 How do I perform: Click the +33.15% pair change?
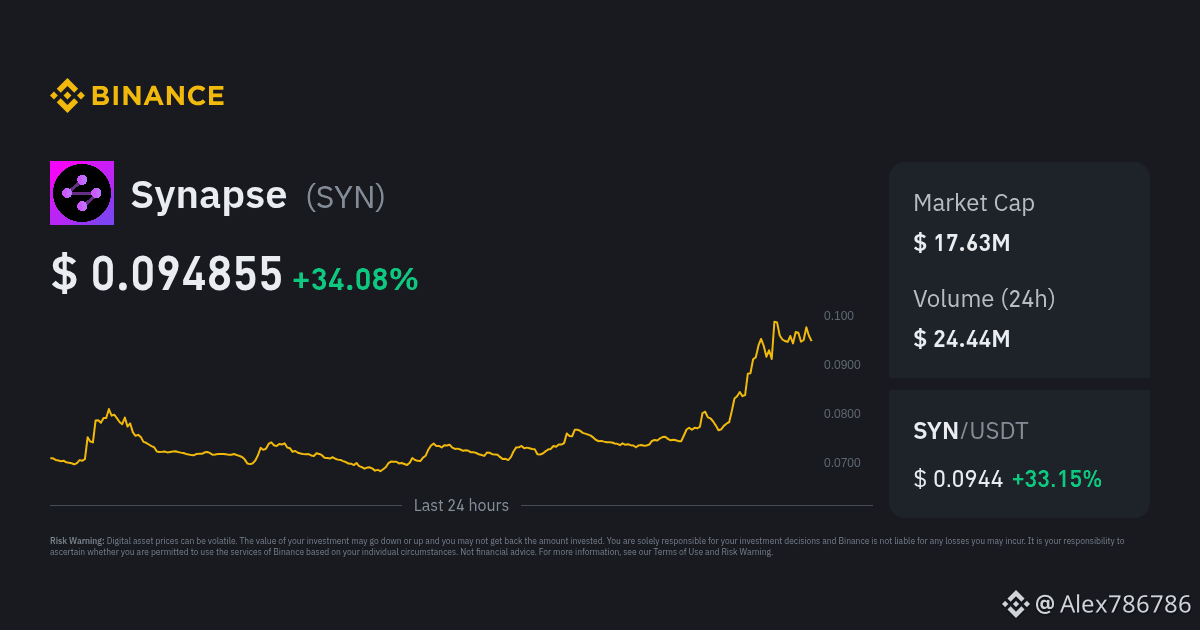click(1057, 479)
